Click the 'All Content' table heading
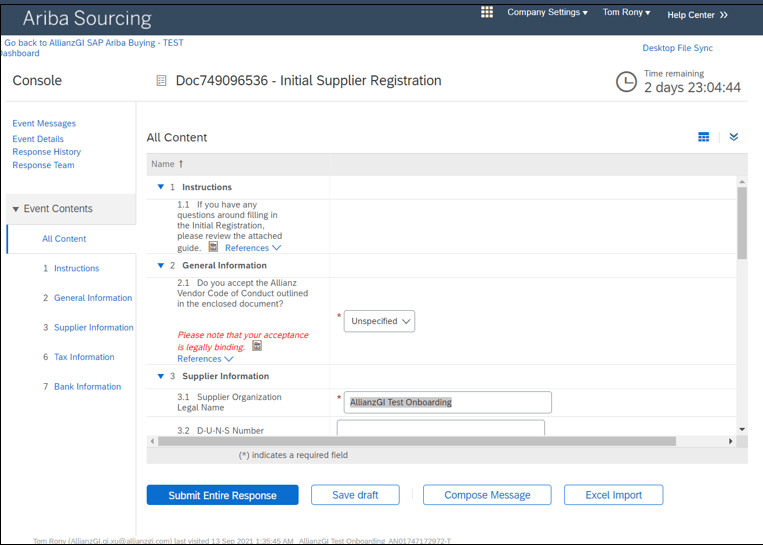763x545 pixels. pos(177,138)
